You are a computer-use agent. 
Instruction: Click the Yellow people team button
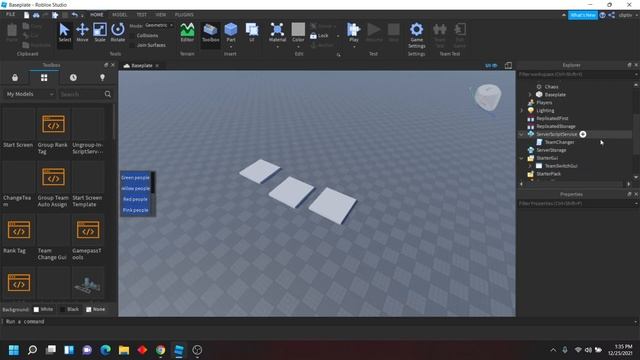[136, 189]
